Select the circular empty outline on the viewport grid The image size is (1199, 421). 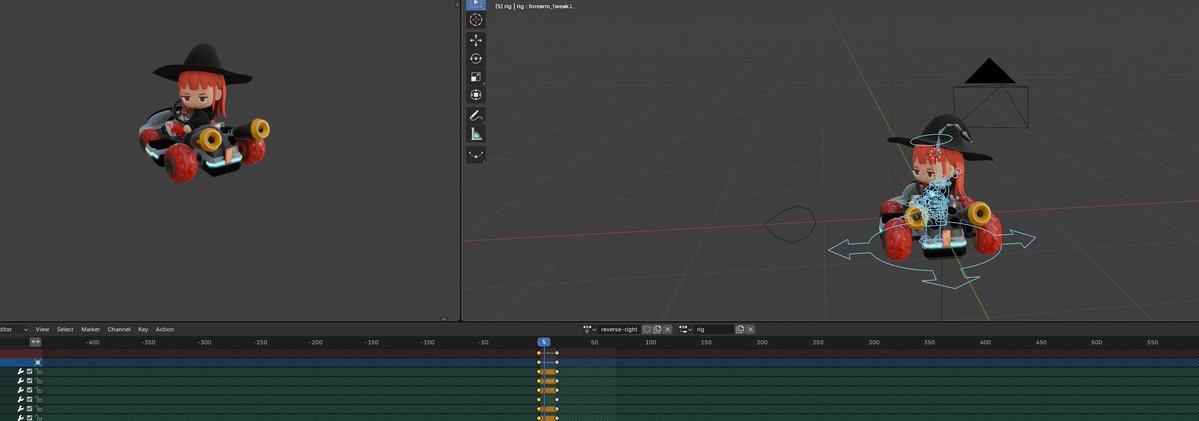(790, 224)
